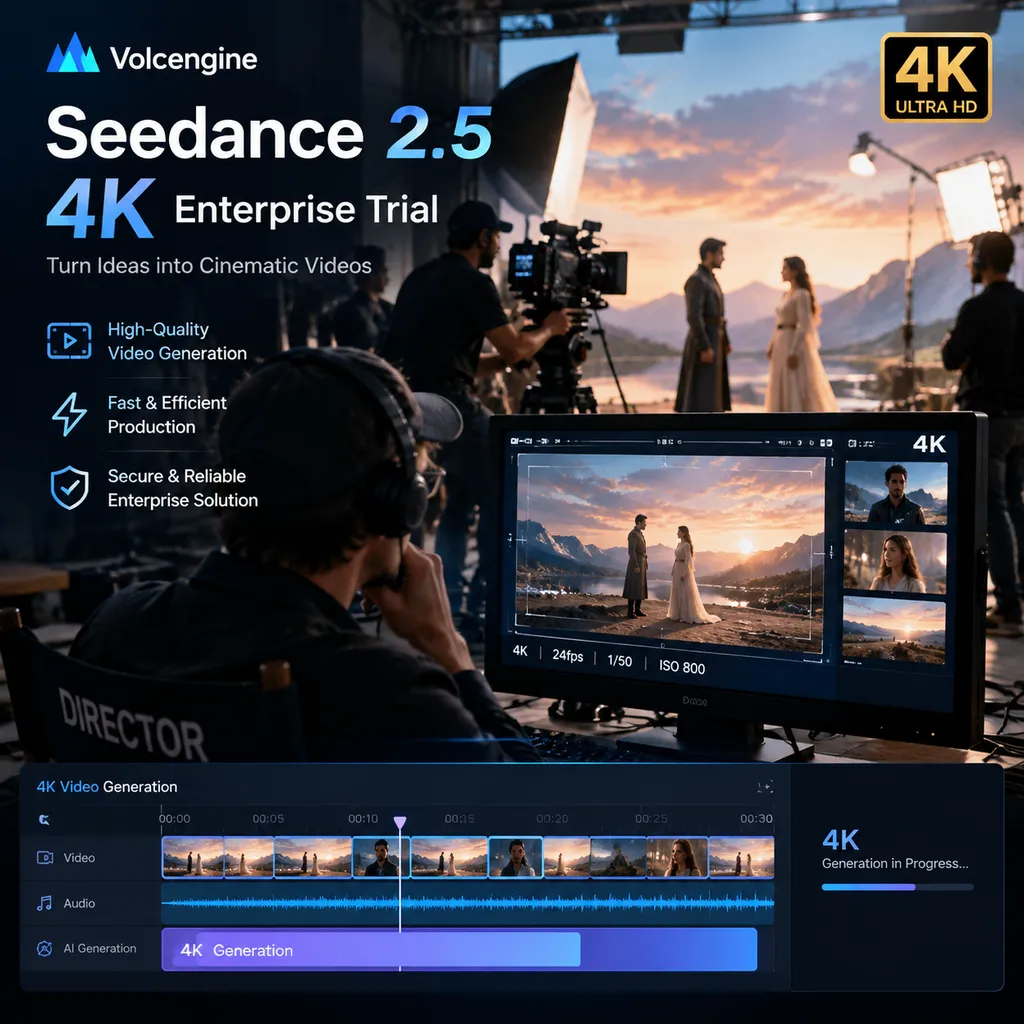Click the expand icon beside 4K Video Generation title
Image resolution: width=1024 pixels, height=1024 pixels.
[765, 787]
